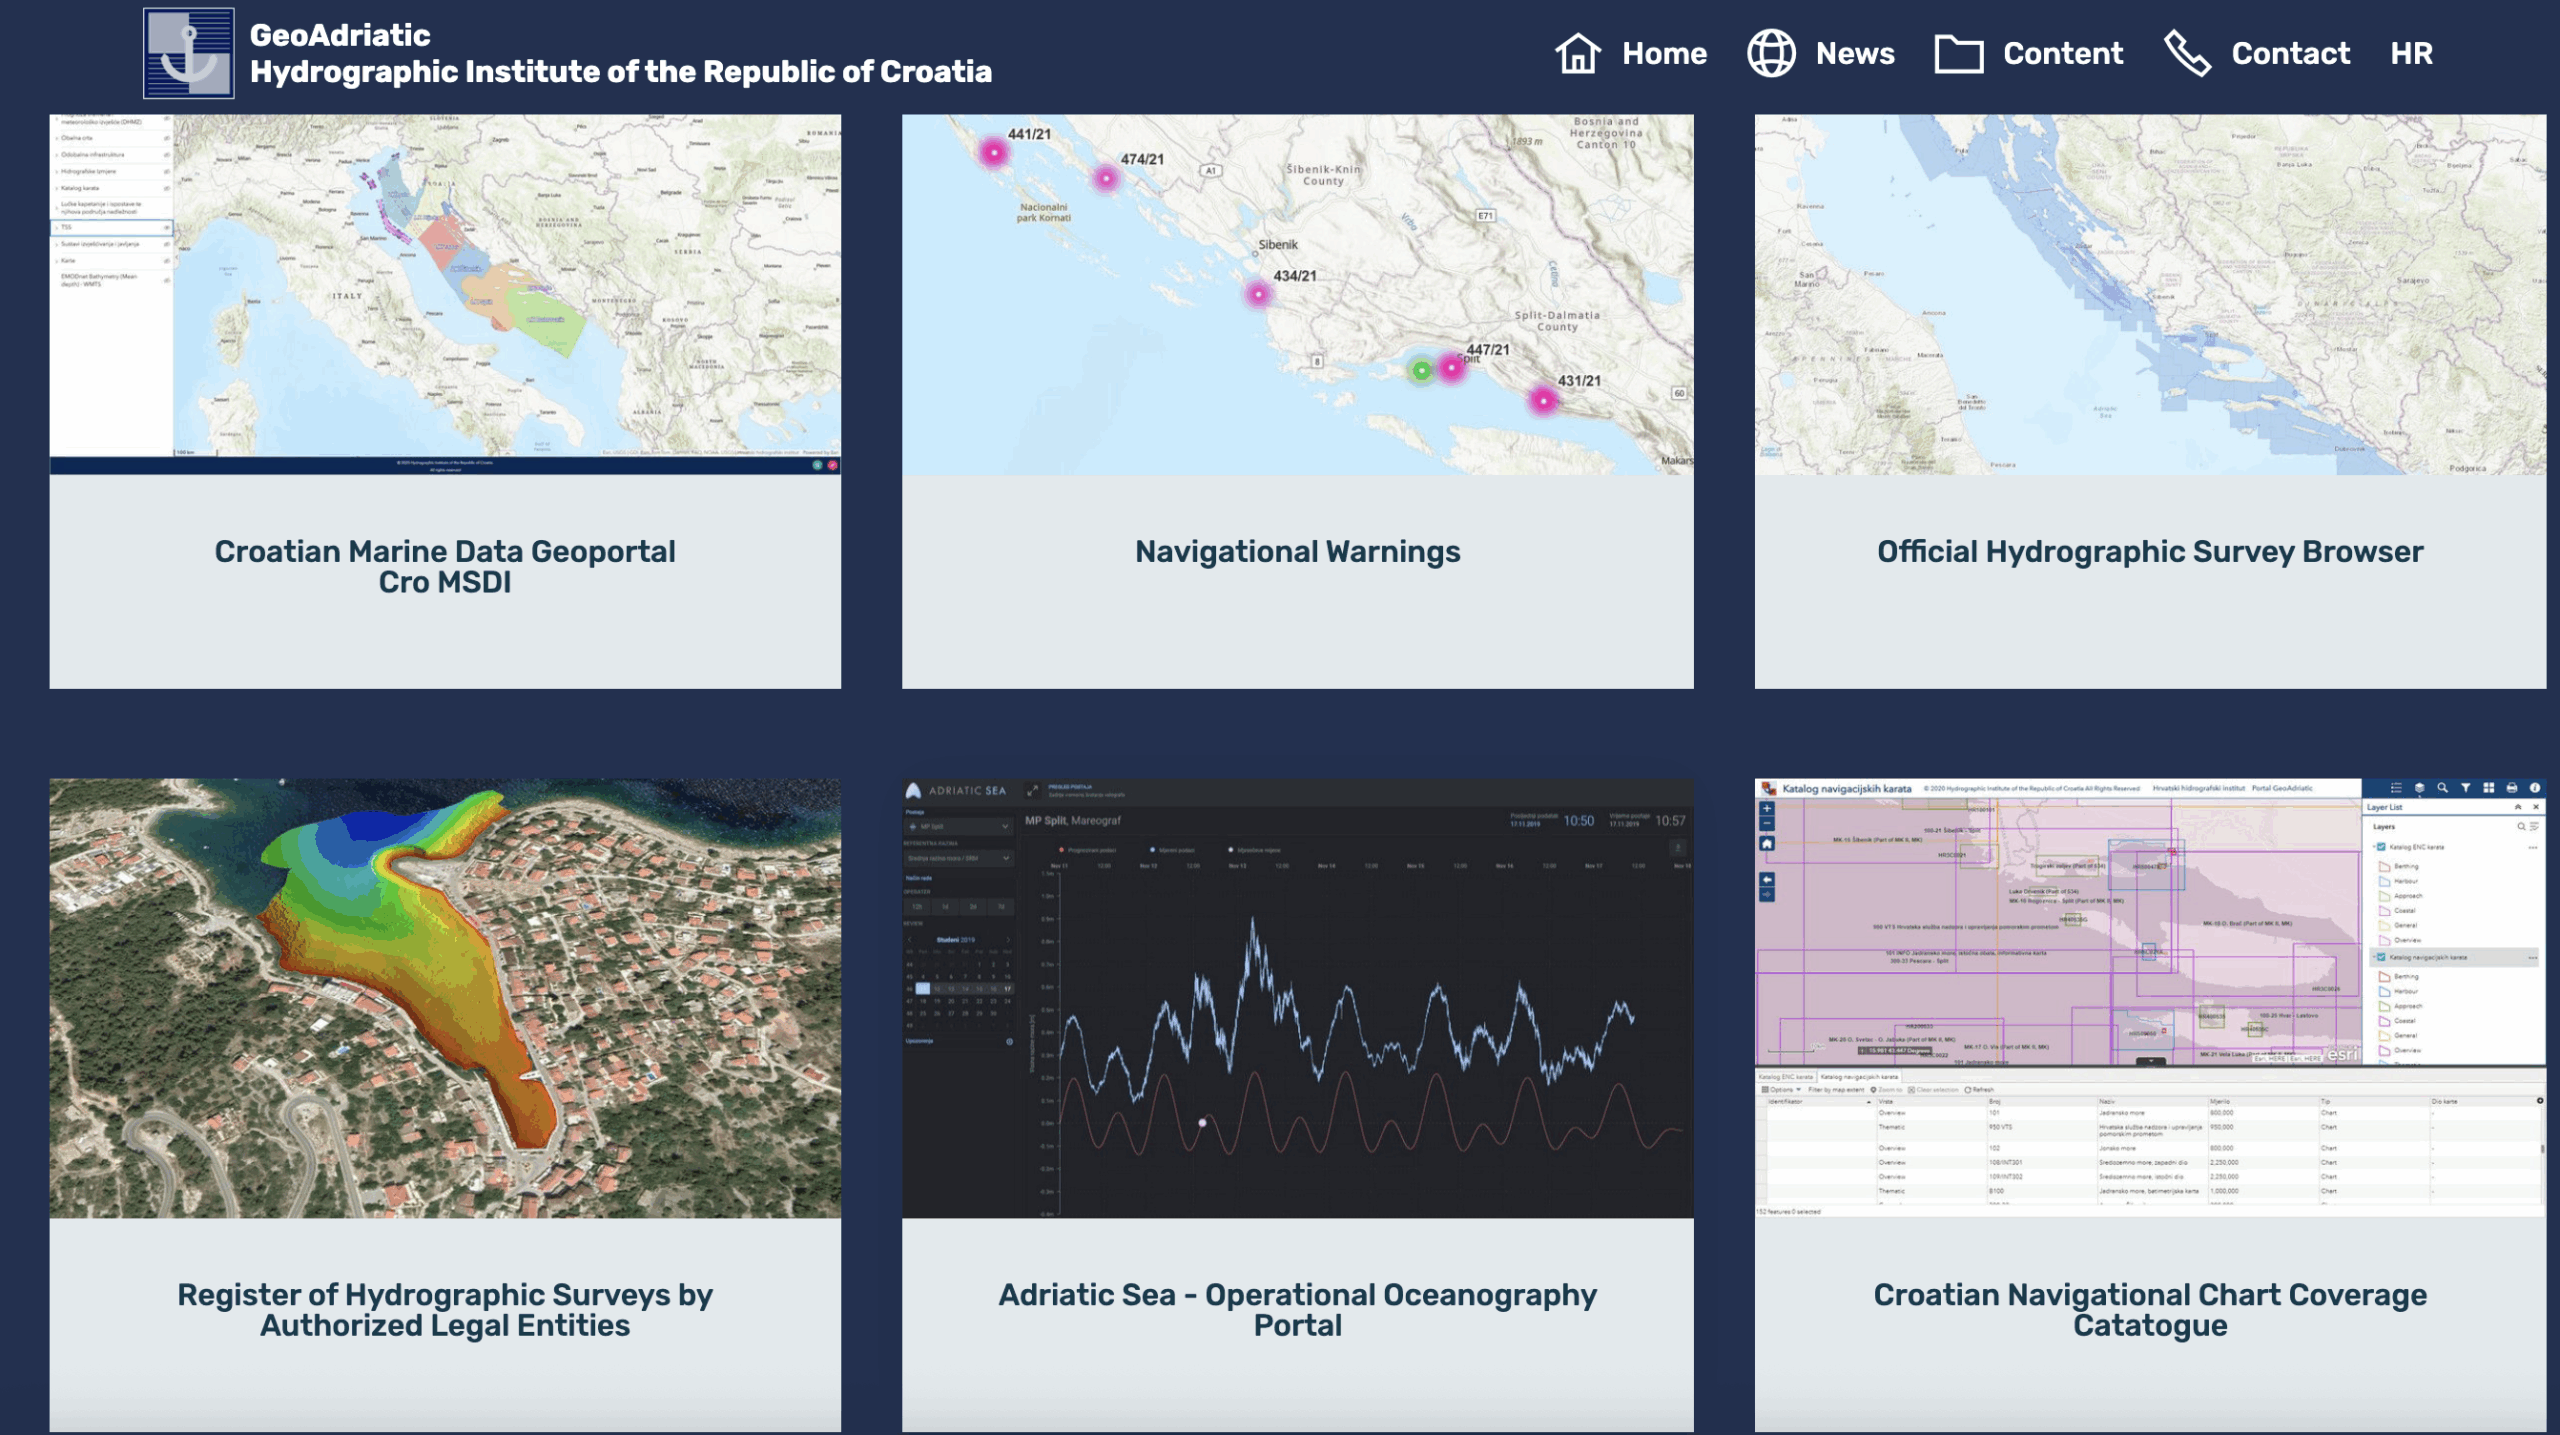Open the Contact menu item
Screen dimensions: 2560x1435
point(2290,53)
